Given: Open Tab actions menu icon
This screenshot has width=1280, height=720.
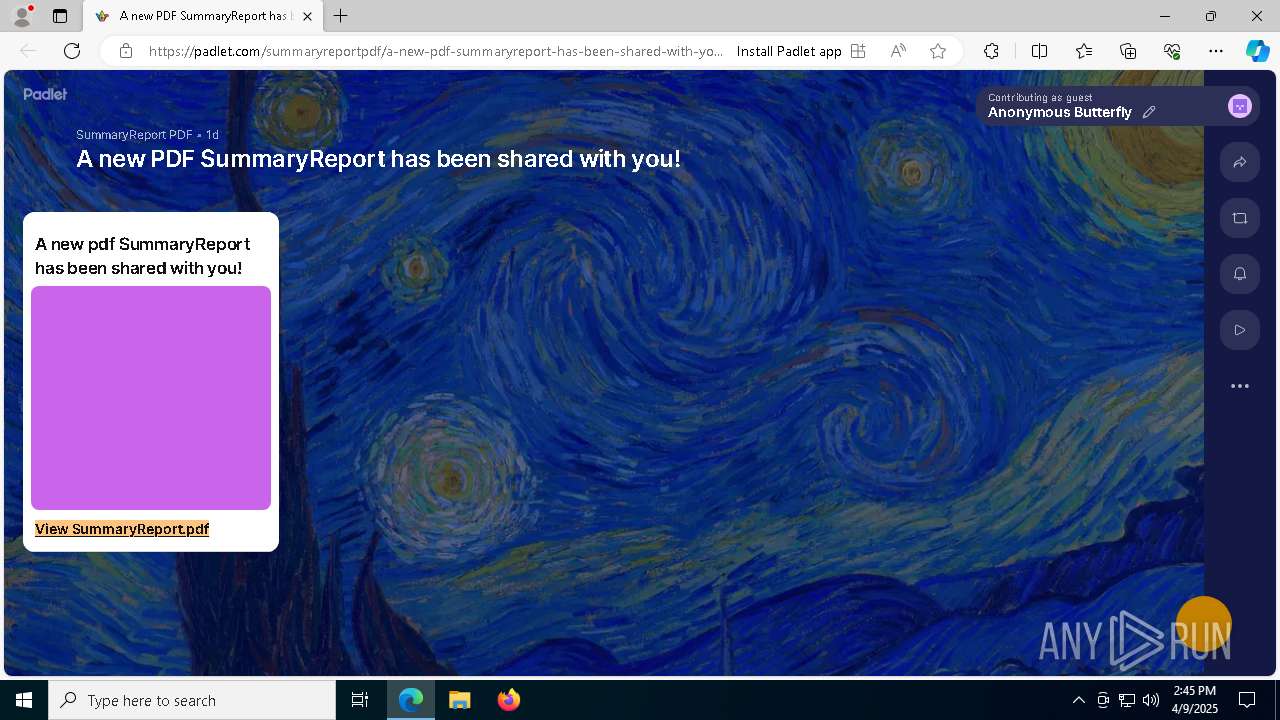Looking at the screenshot, I should click(60, 16).
